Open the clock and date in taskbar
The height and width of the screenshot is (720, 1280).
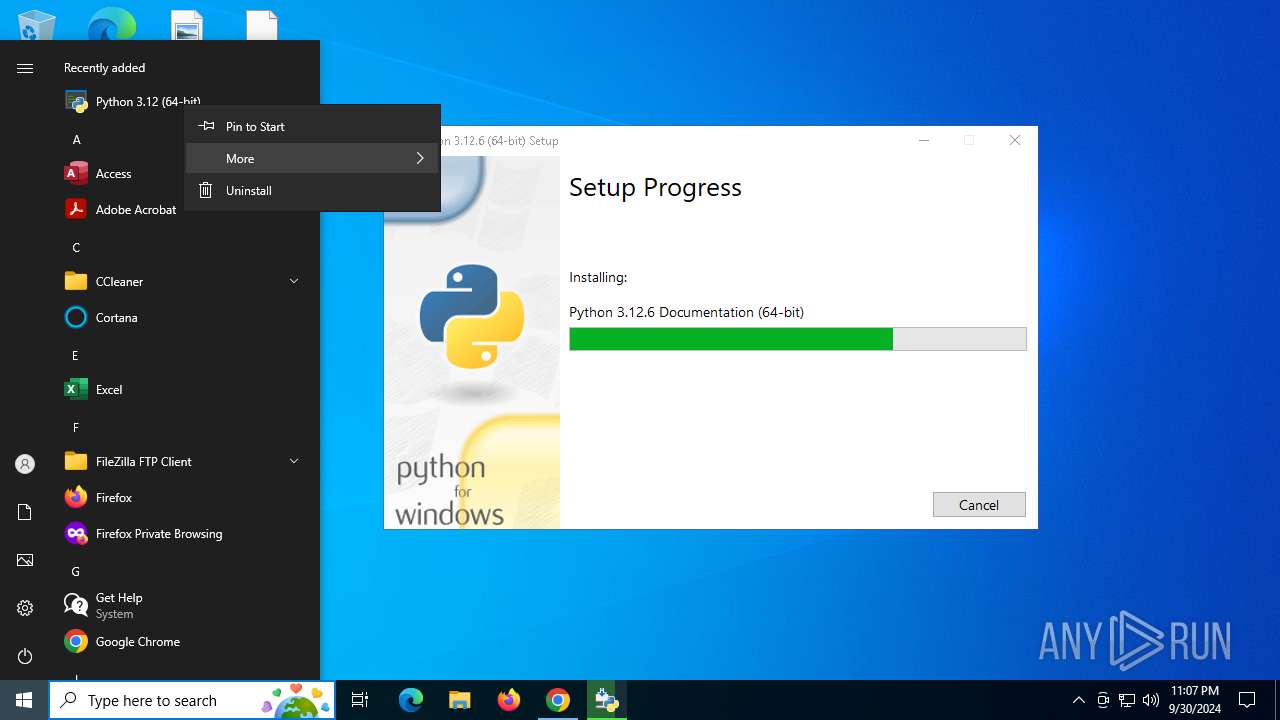pyautogui.click(x=1194, y=700)
